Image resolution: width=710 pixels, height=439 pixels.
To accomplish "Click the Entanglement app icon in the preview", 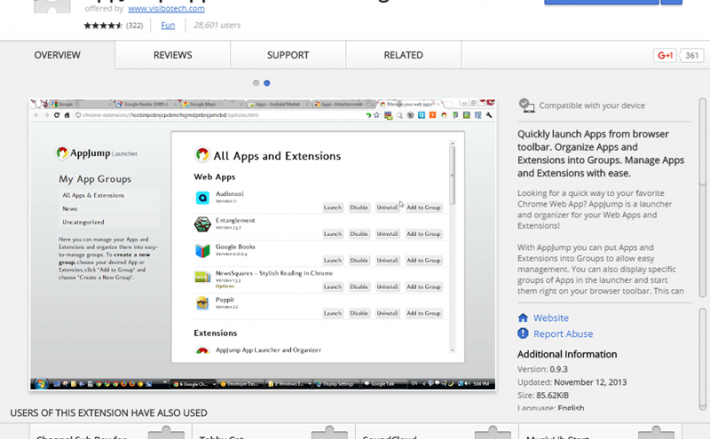I will pyautogui.click(x=202, y=224).
